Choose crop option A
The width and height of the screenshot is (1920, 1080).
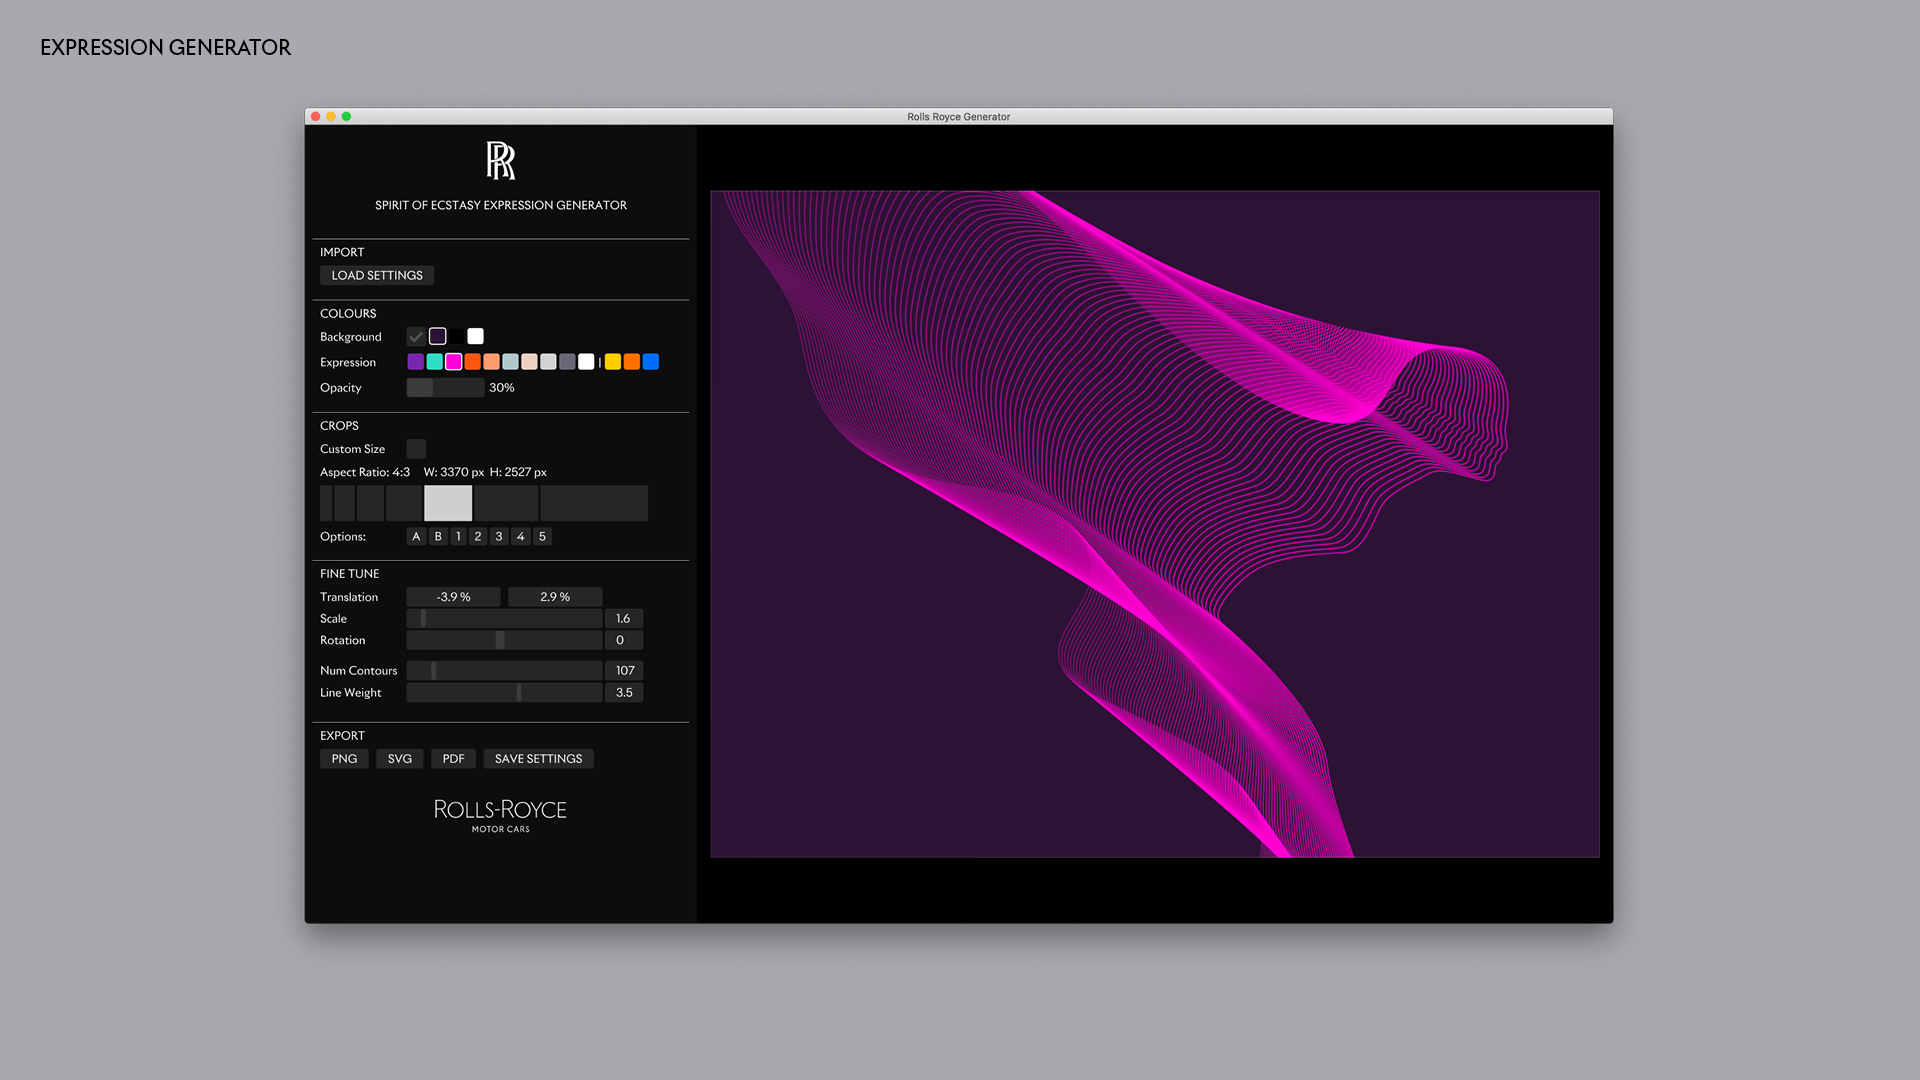pyautogui.click(x=416, y=537)
